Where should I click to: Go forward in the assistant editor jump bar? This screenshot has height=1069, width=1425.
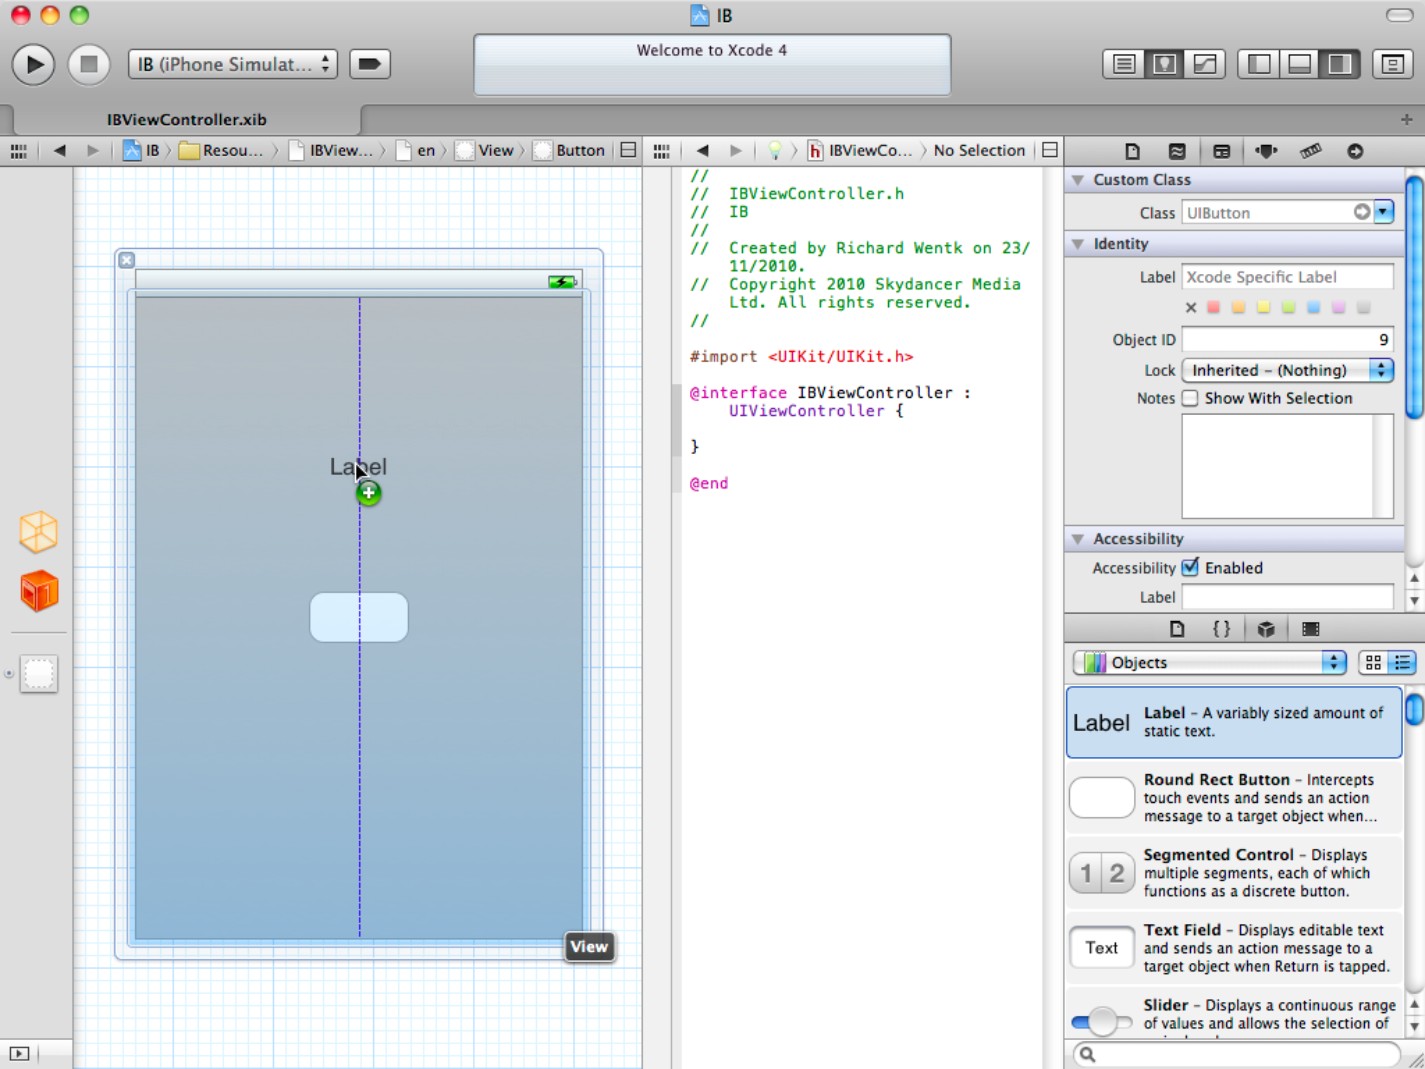[736, 151]
